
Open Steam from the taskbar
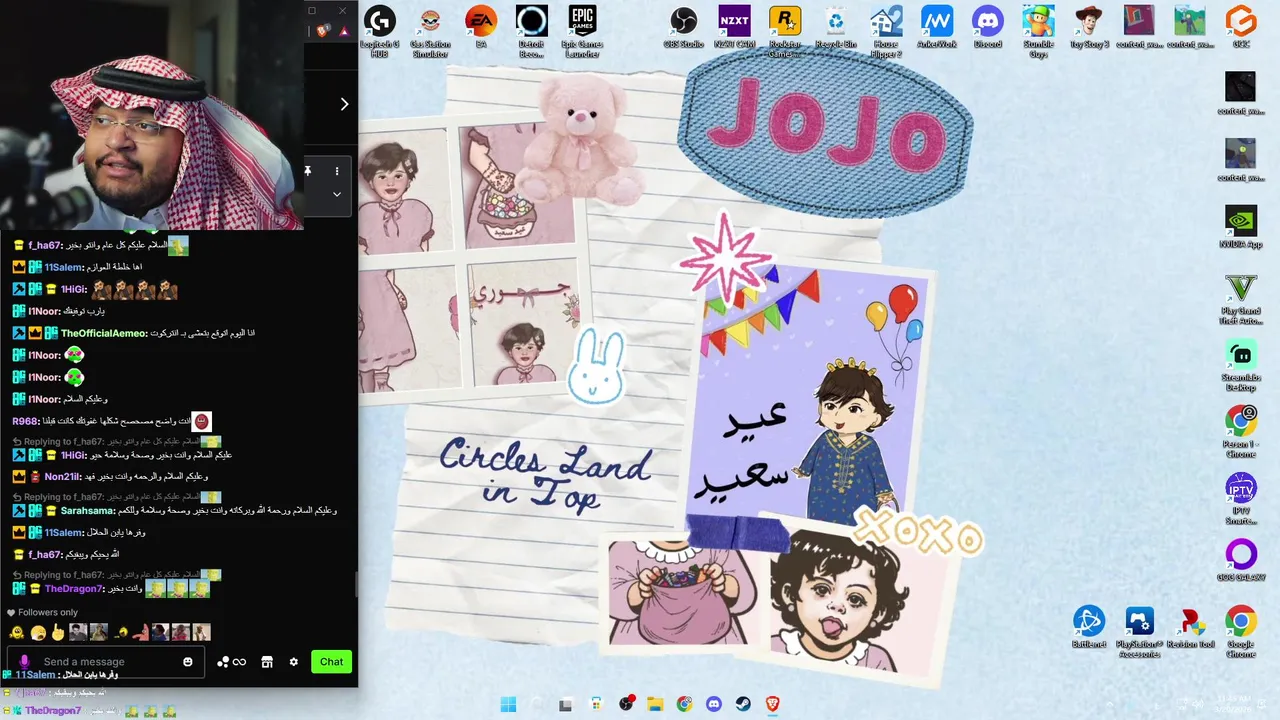pos(743,704)
